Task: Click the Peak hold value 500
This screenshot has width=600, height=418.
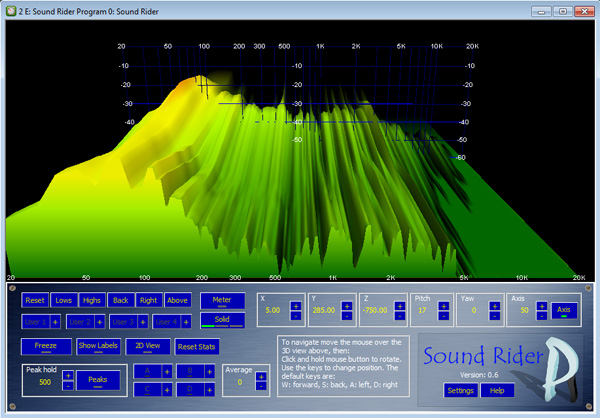Action: tap(45, 382)
